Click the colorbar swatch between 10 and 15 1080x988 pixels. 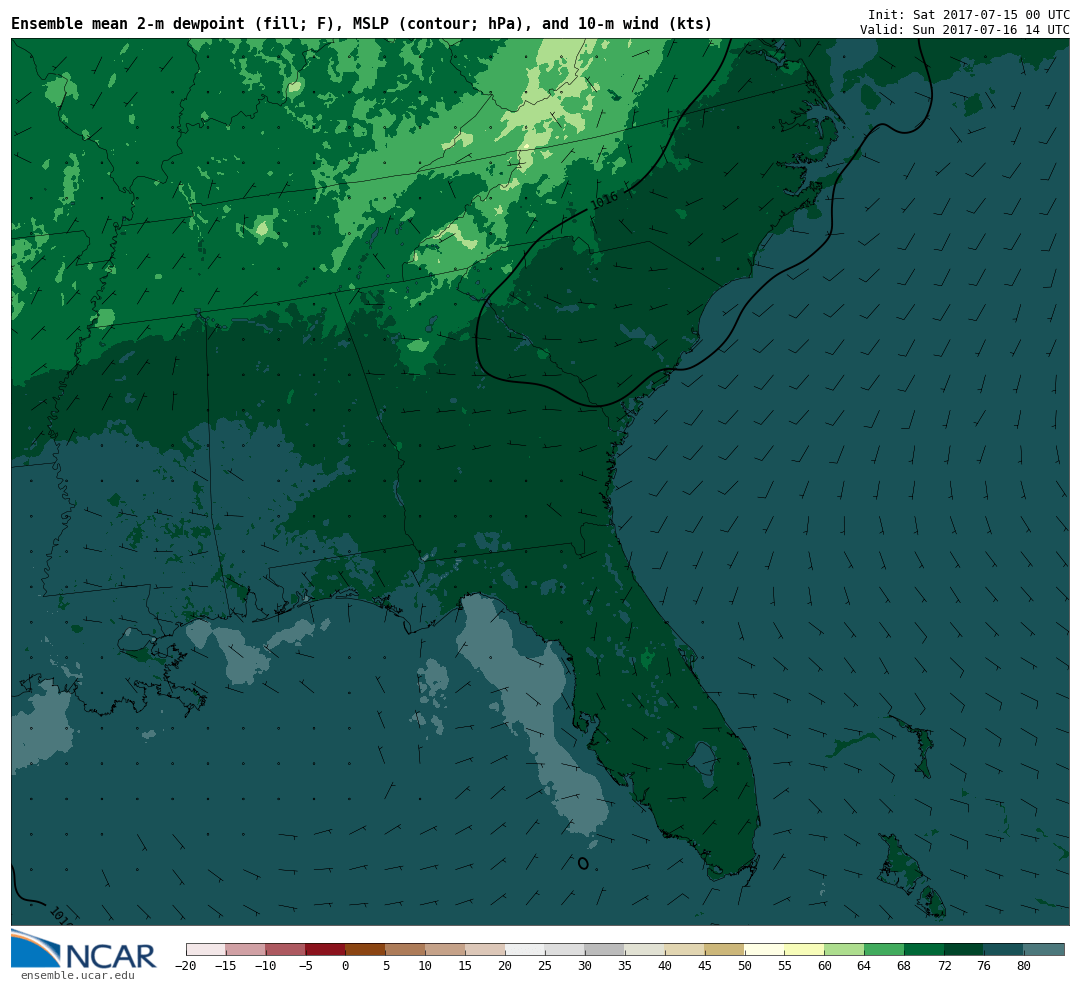tap(446, 949)
